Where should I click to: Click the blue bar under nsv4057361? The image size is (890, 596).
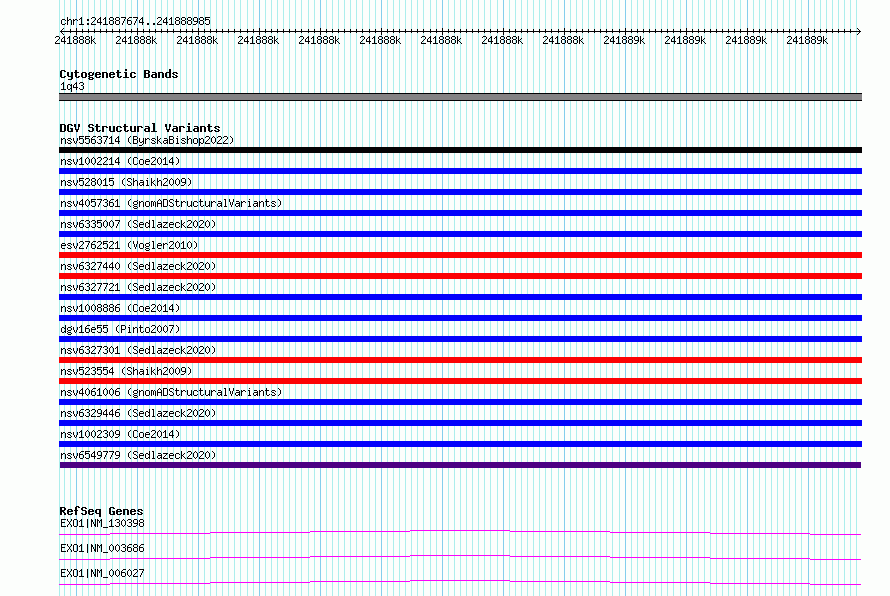(x=460, y=213)
